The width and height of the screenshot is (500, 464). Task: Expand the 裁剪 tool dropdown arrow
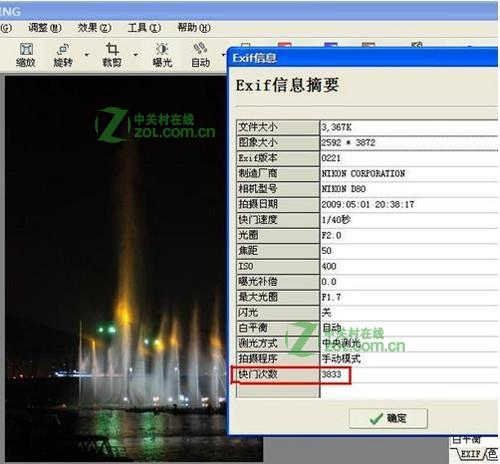136,54
